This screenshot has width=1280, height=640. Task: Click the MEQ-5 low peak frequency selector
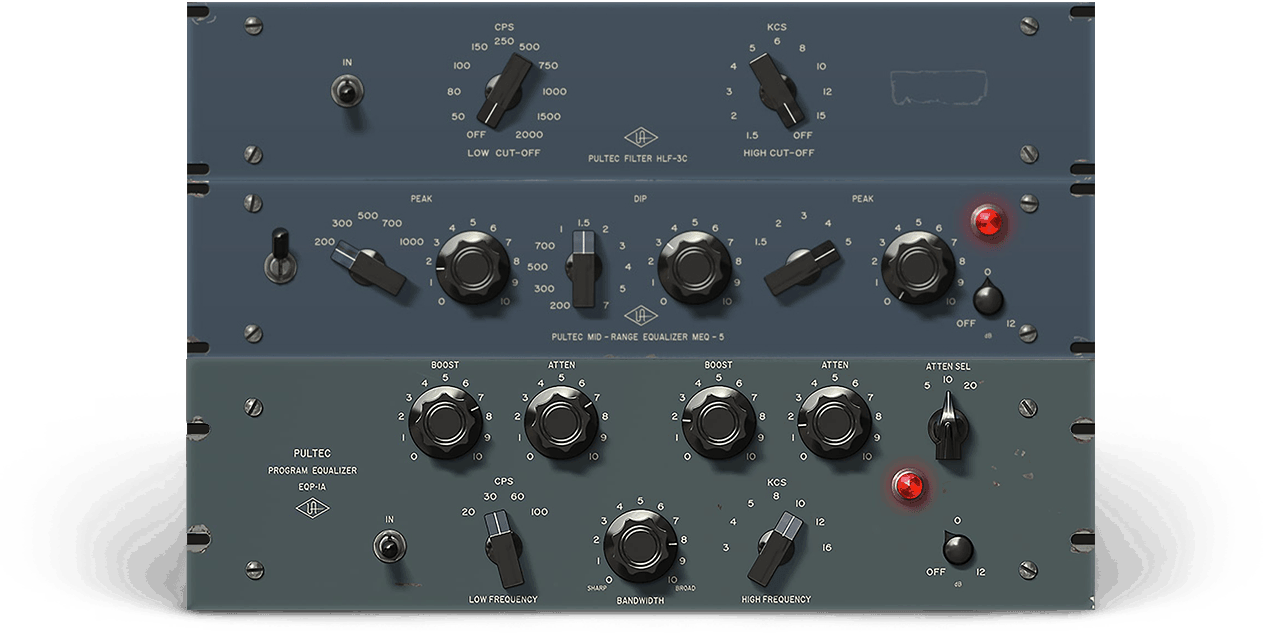368,267
